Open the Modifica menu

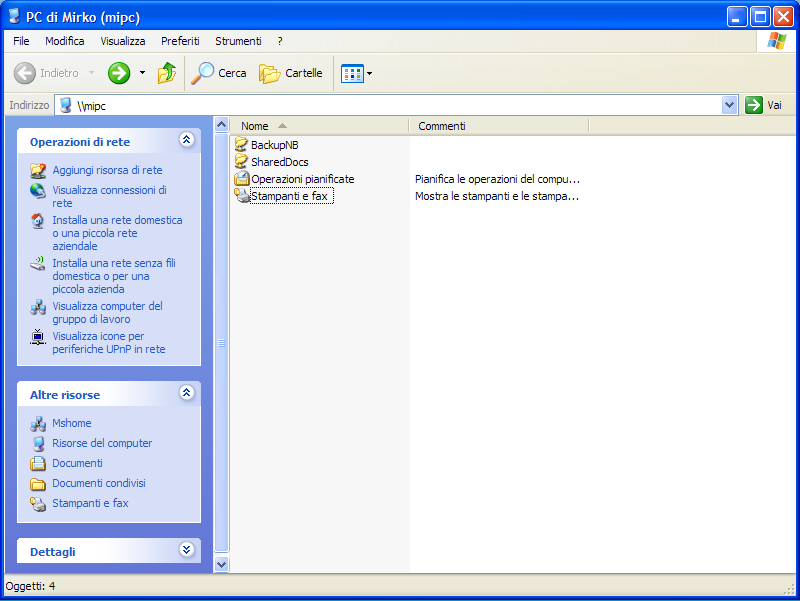coord(64,41)
